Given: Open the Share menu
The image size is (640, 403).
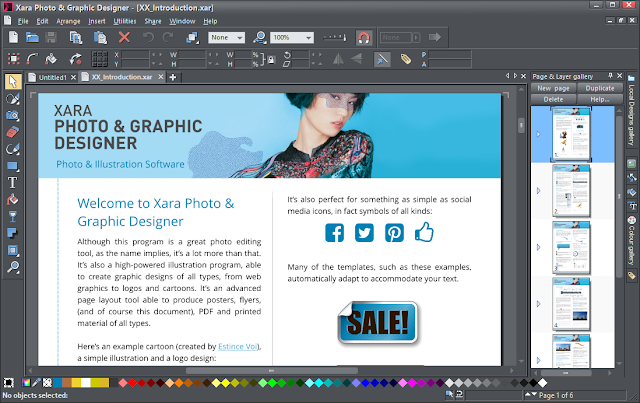Looking at the screenshot, I should click(x=153, y=21).
